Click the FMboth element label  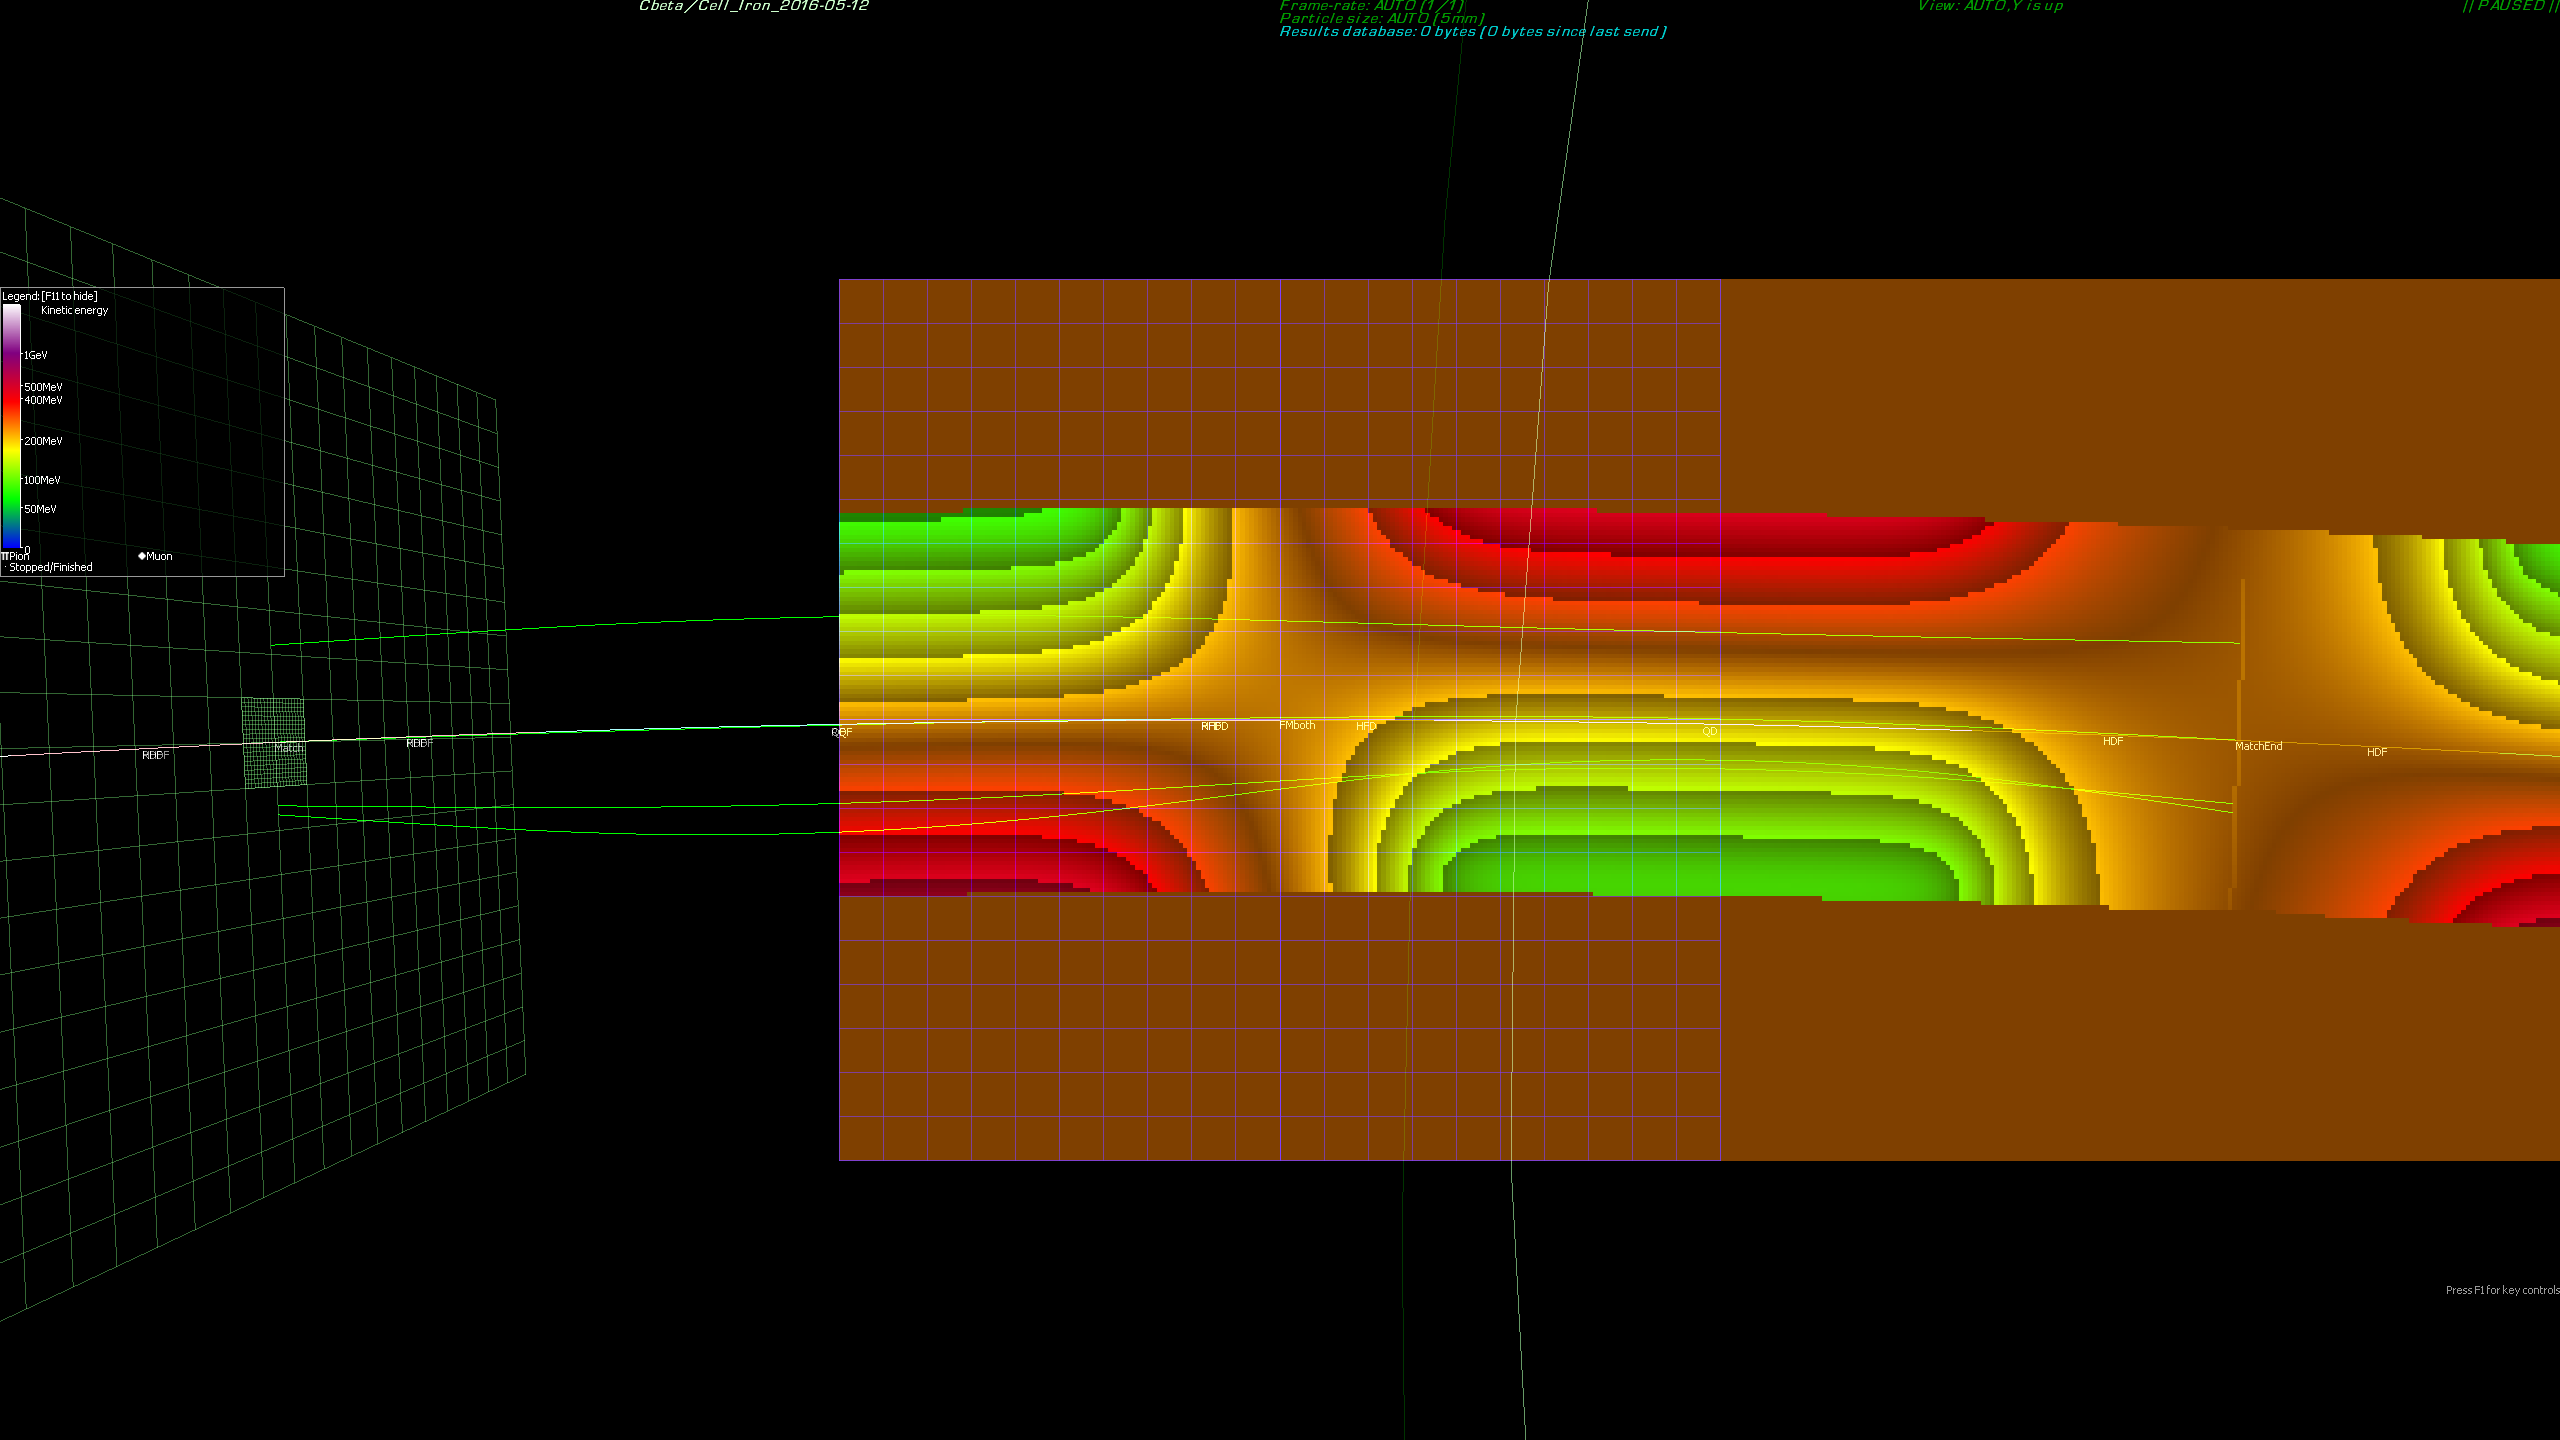click(1297, 725)
